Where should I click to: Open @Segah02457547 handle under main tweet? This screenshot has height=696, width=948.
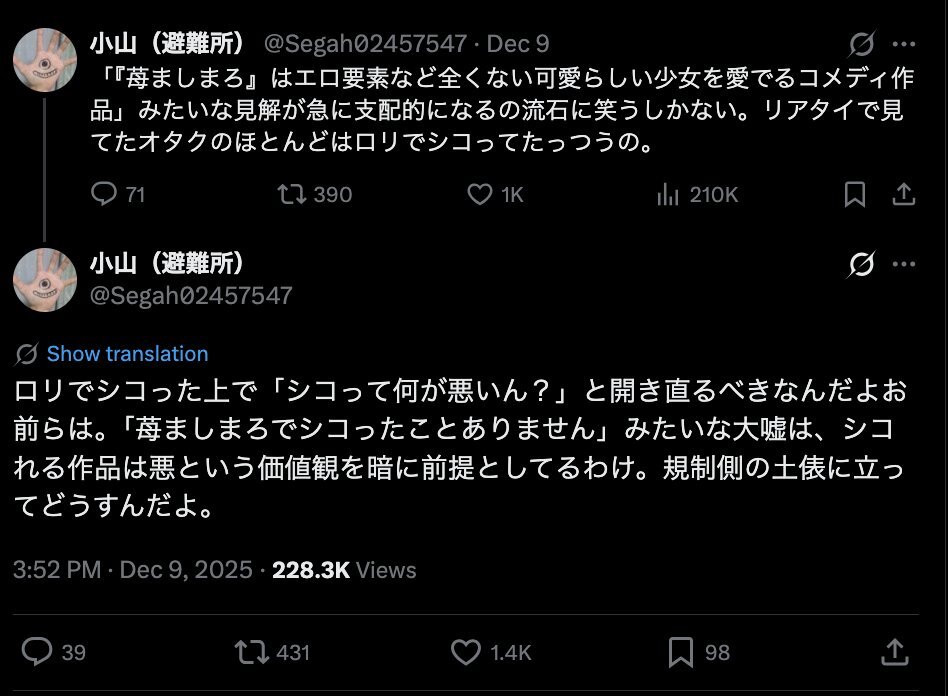(x=191, y=295)
